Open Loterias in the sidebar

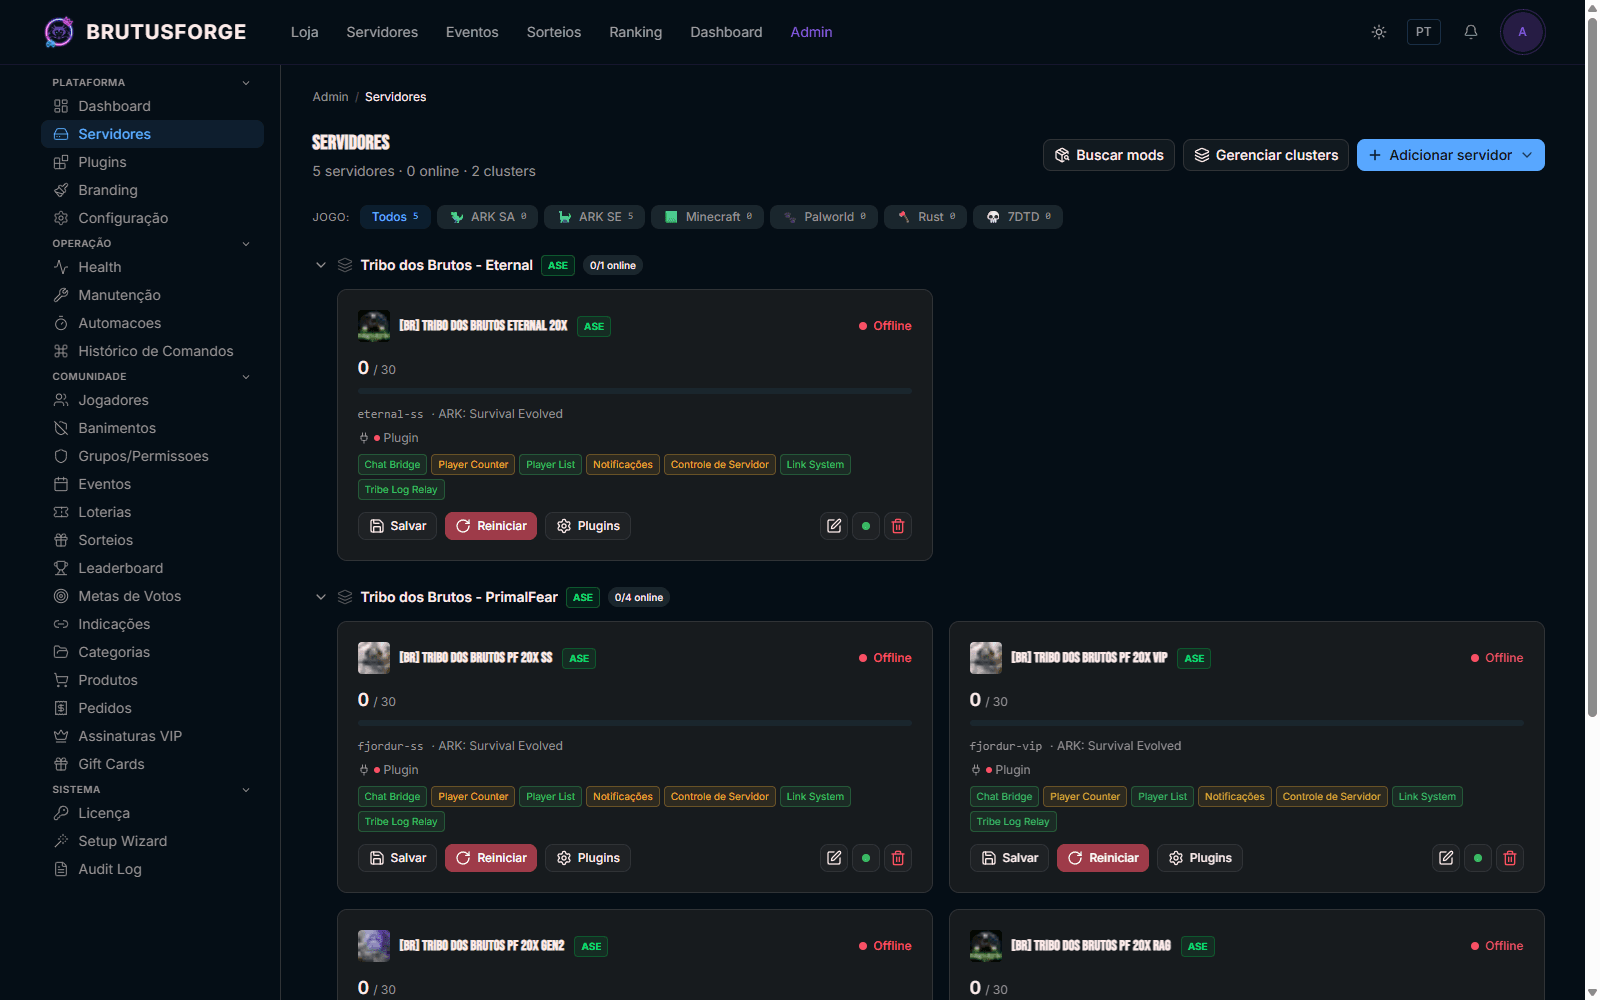(x=152, y=512)
